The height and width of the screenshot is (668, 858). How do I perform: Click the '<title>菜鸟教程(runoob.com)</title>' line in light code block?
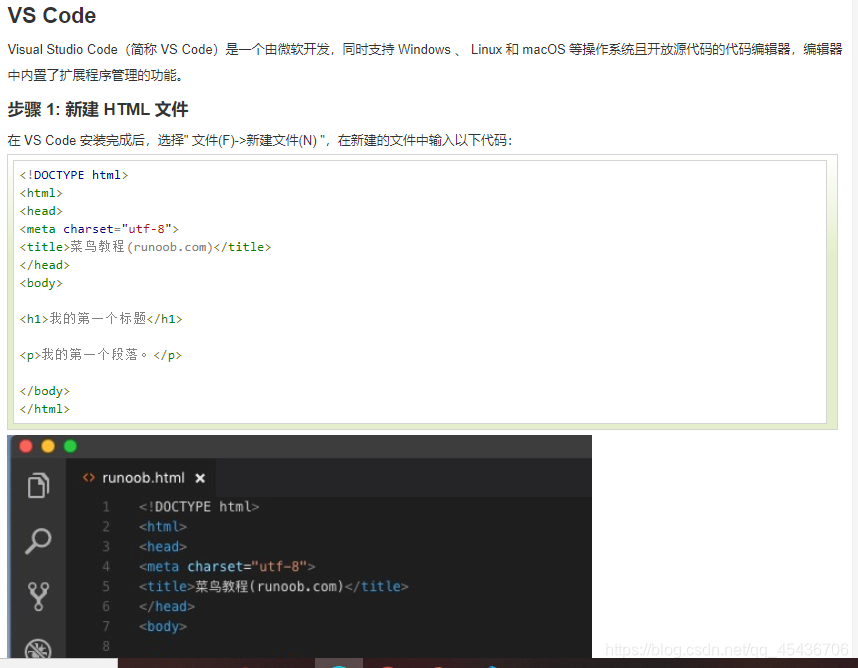[146, 247]
